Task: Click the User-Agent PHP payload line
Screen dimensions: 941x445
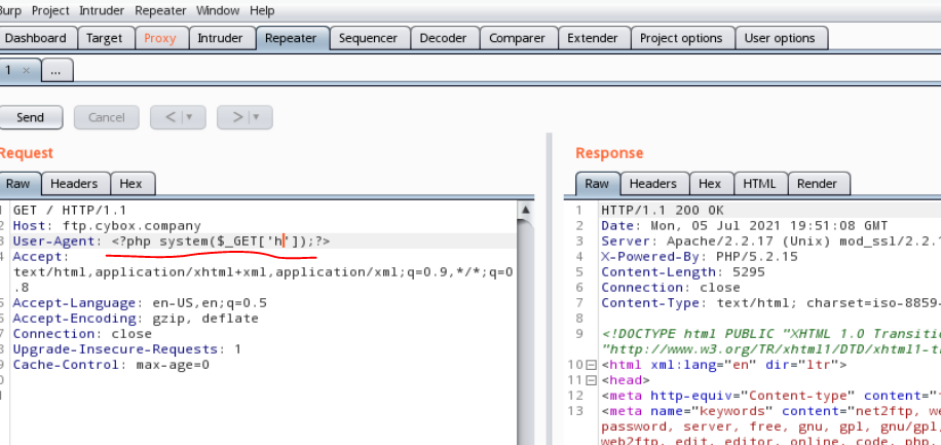Action: pyautogui.click(x=172, y=242)
